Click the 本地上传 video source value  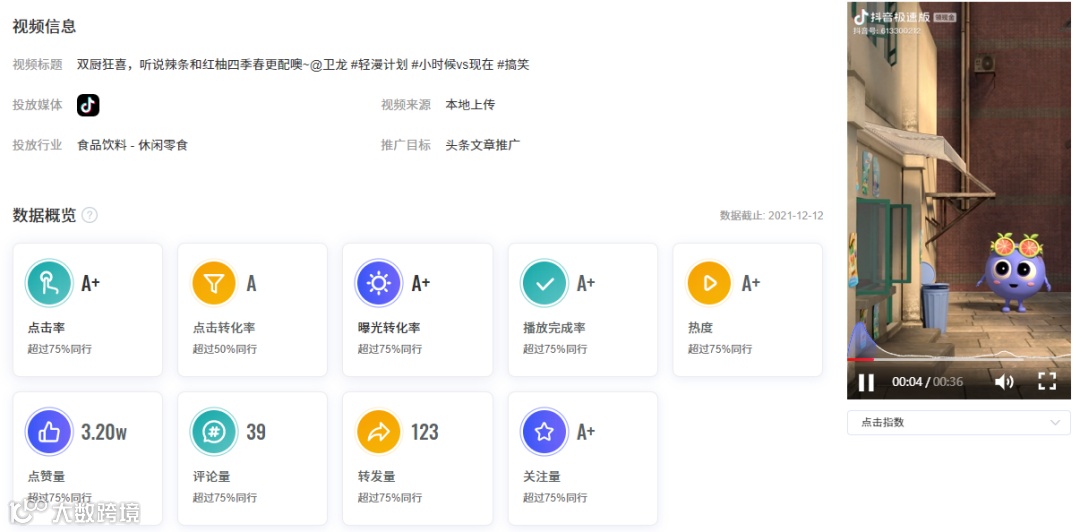(470, 105)
